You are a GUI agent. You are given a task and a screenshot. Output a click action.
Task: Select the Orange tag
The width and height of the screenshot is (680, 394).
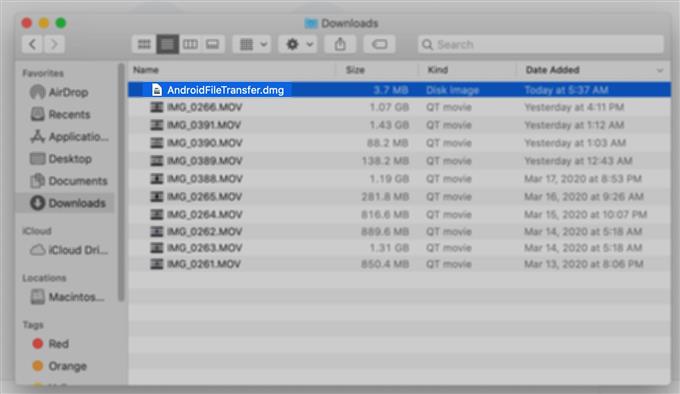[59, 366]
